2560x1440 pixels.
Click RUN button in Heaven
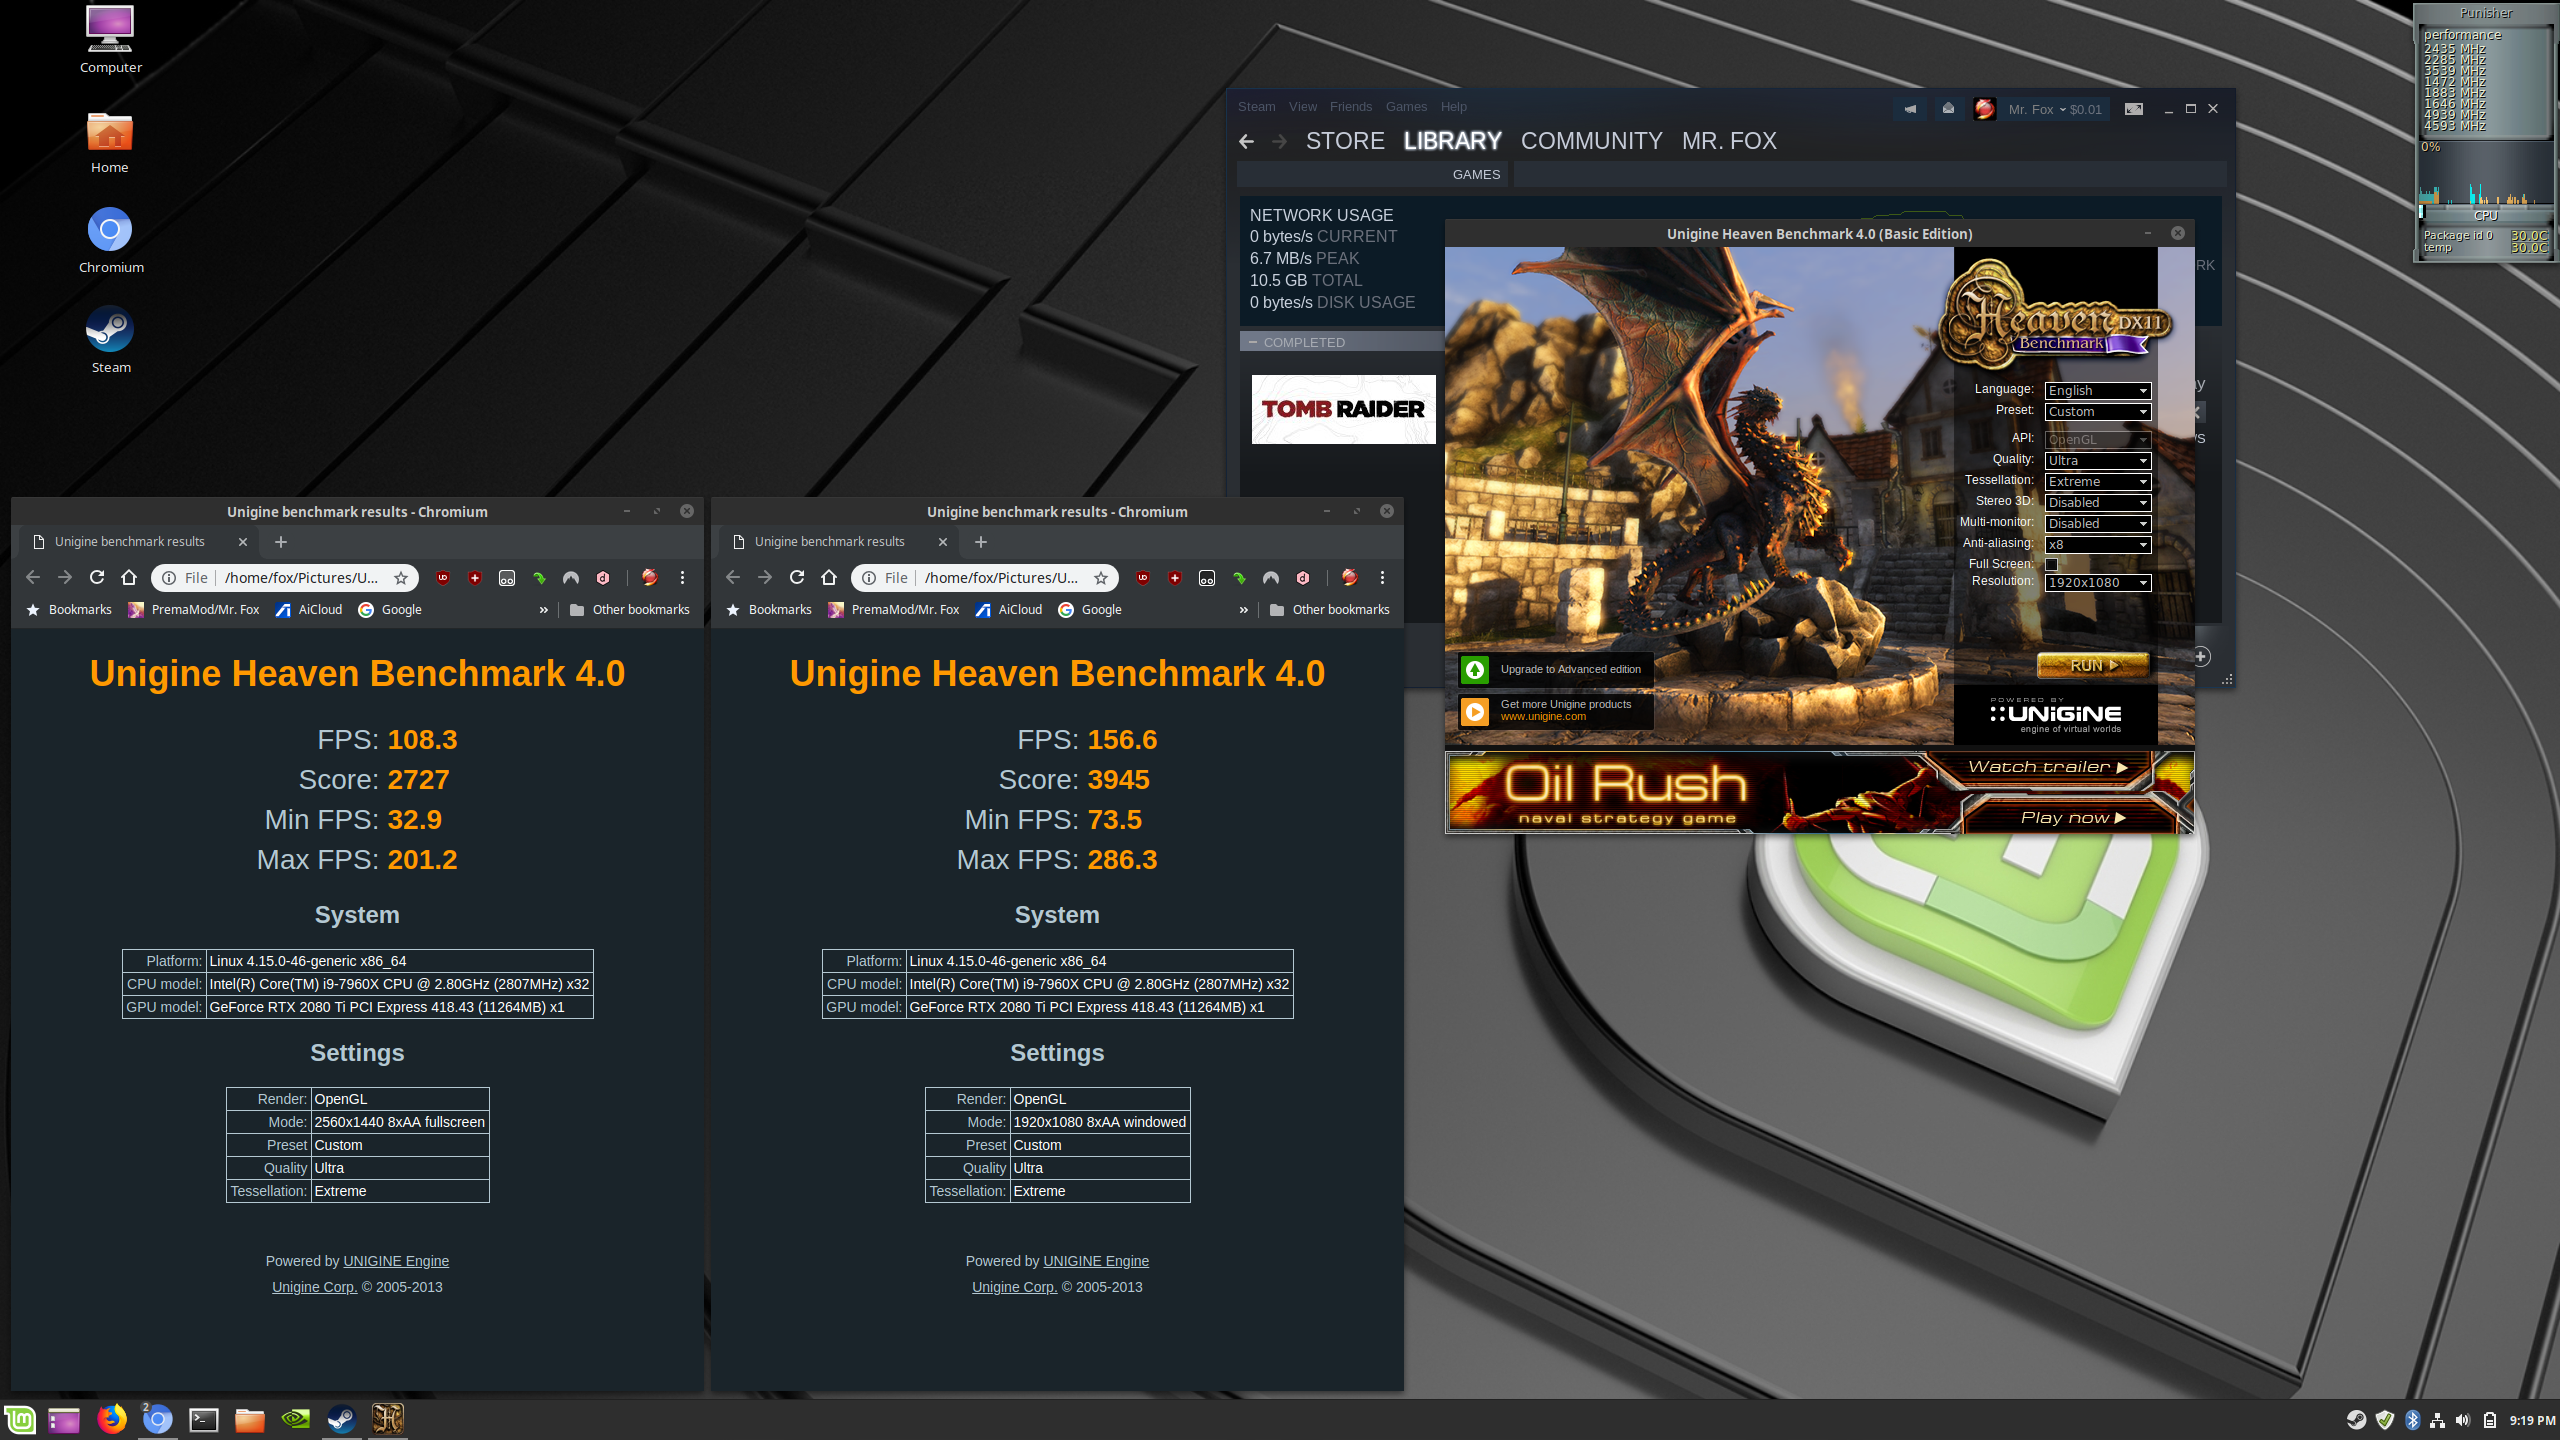pyautogui.click(x=2093, y=665)
